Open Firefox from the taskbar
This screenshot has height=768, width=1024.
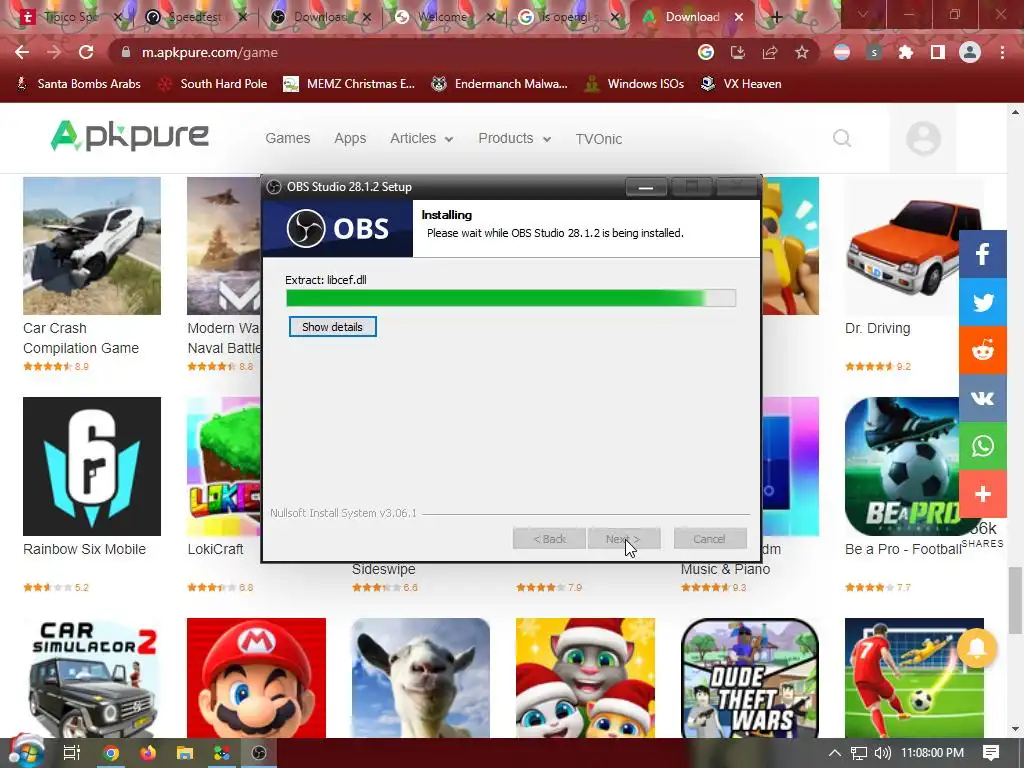pos(148,753)
